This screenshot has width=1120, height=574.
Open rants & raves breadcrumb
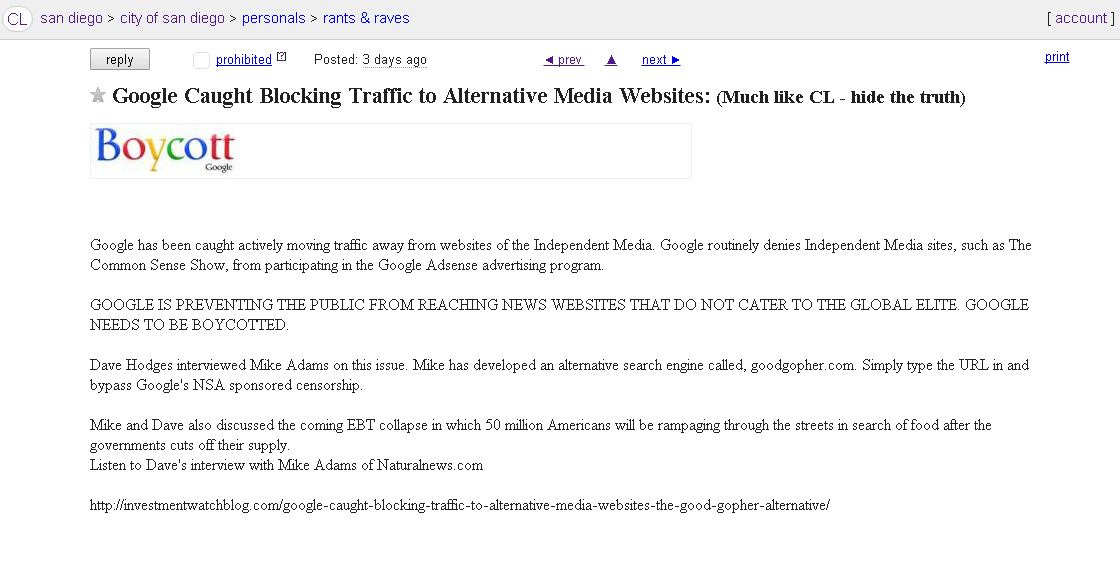[366, 18]
